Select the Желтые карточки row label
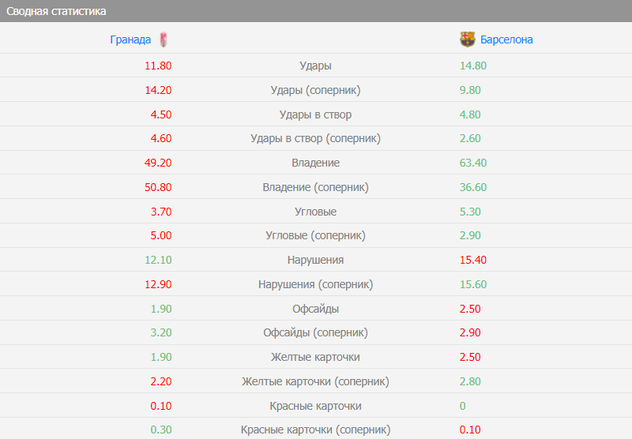 click(316, 357)
